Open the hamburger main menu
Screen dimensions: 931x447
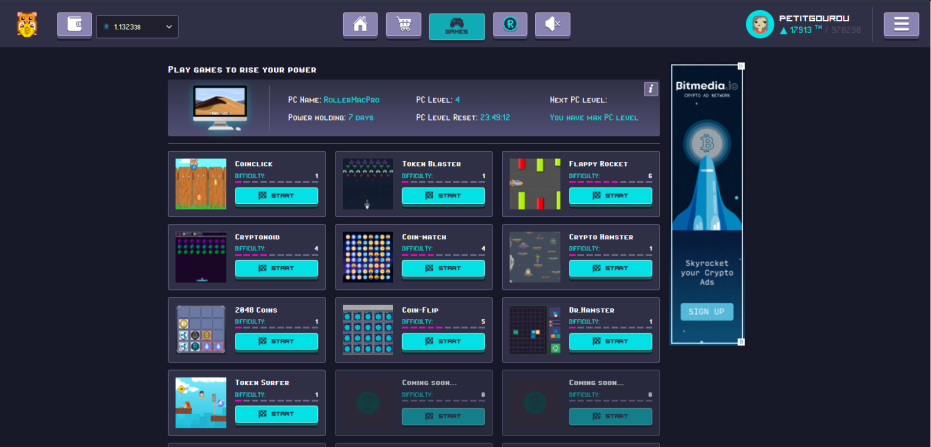[901, 25]
